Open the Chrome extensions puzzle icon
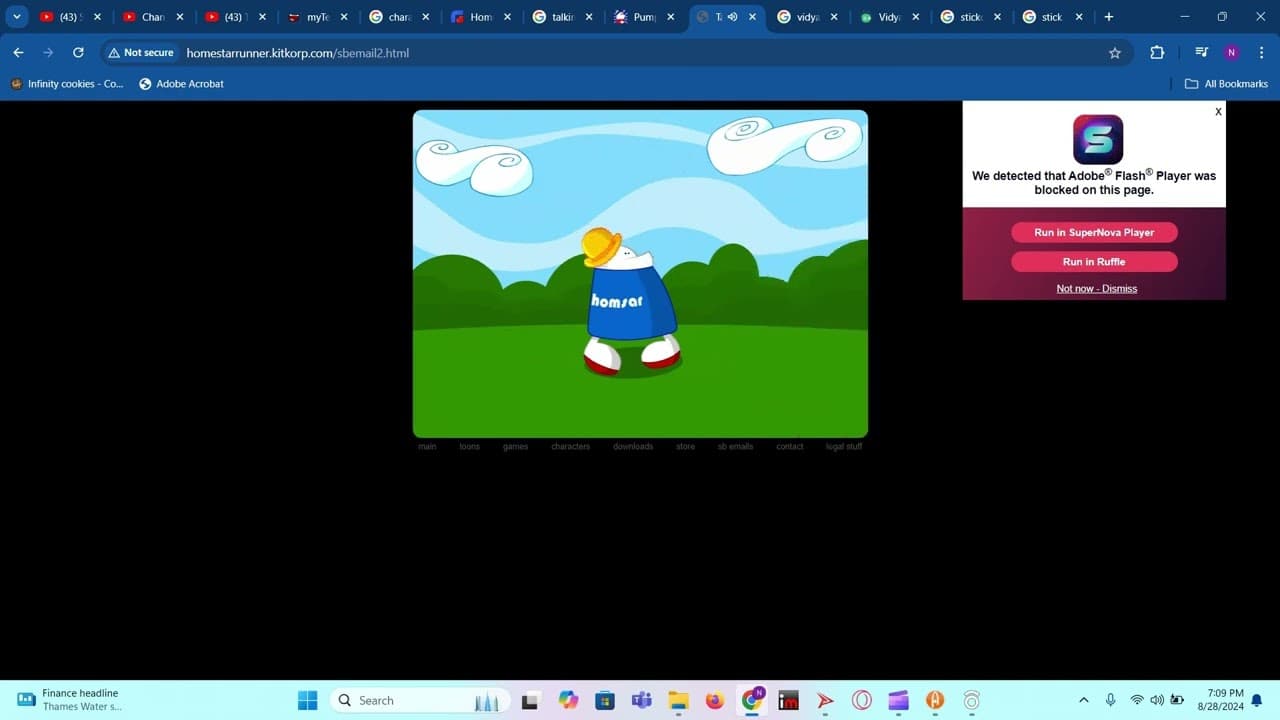This screenshot has width=1280, height=720. coord(1157,53)
